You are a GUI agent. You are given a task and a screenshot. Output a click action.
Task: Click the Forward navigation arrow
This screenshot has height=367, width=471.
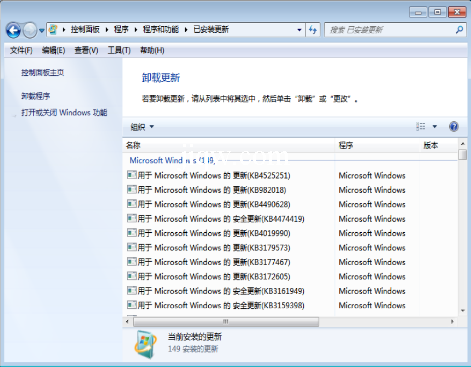point(30,30)
